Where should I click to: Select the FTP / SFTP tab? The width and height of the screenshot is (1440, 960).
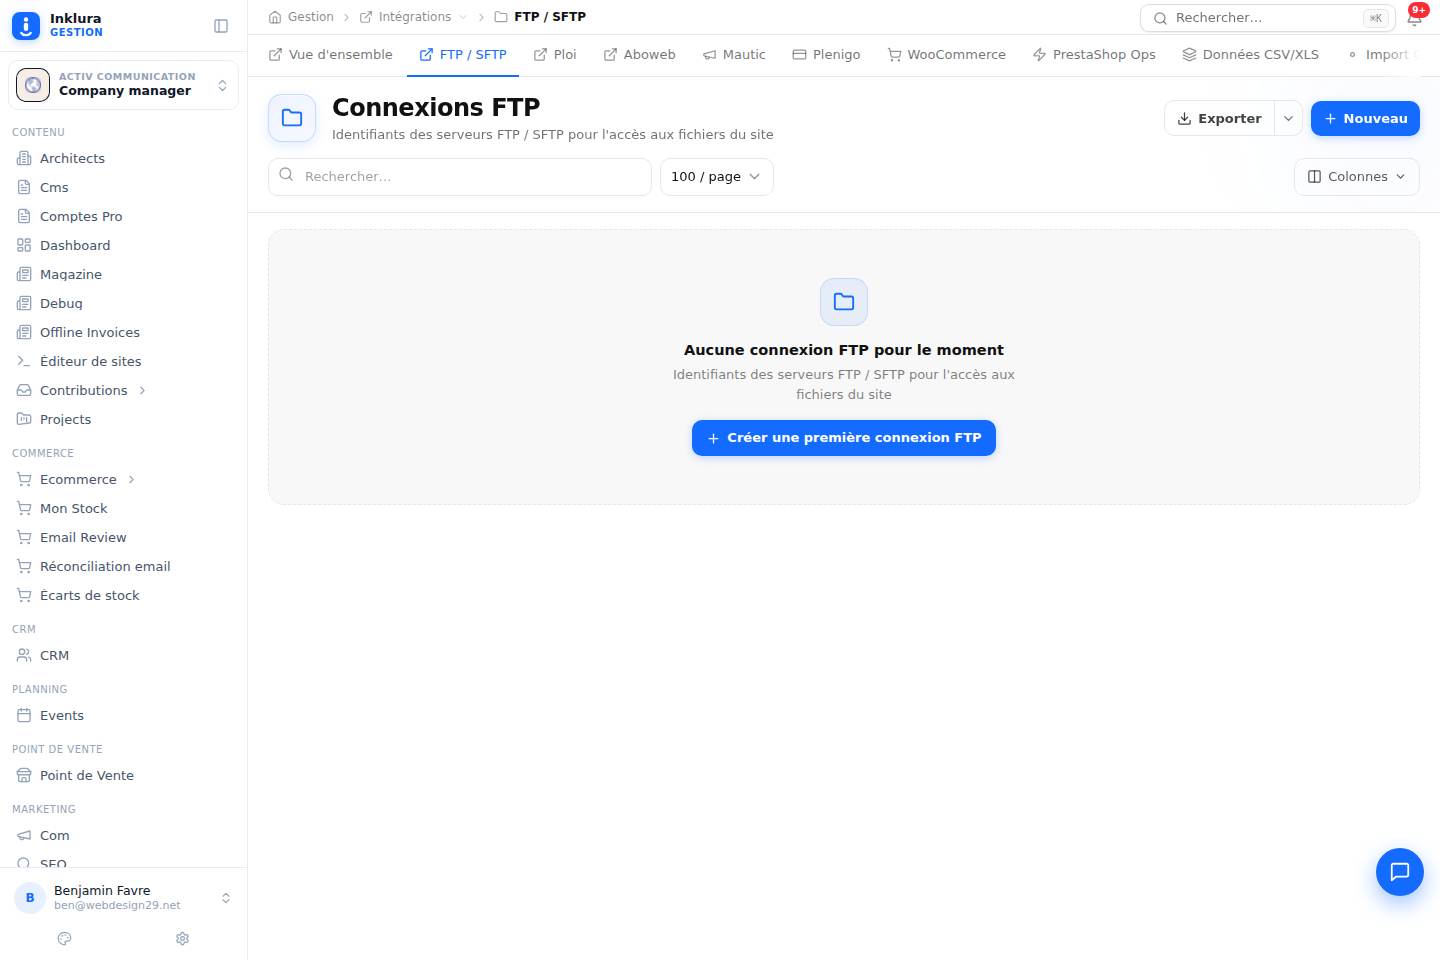[463, 55]
